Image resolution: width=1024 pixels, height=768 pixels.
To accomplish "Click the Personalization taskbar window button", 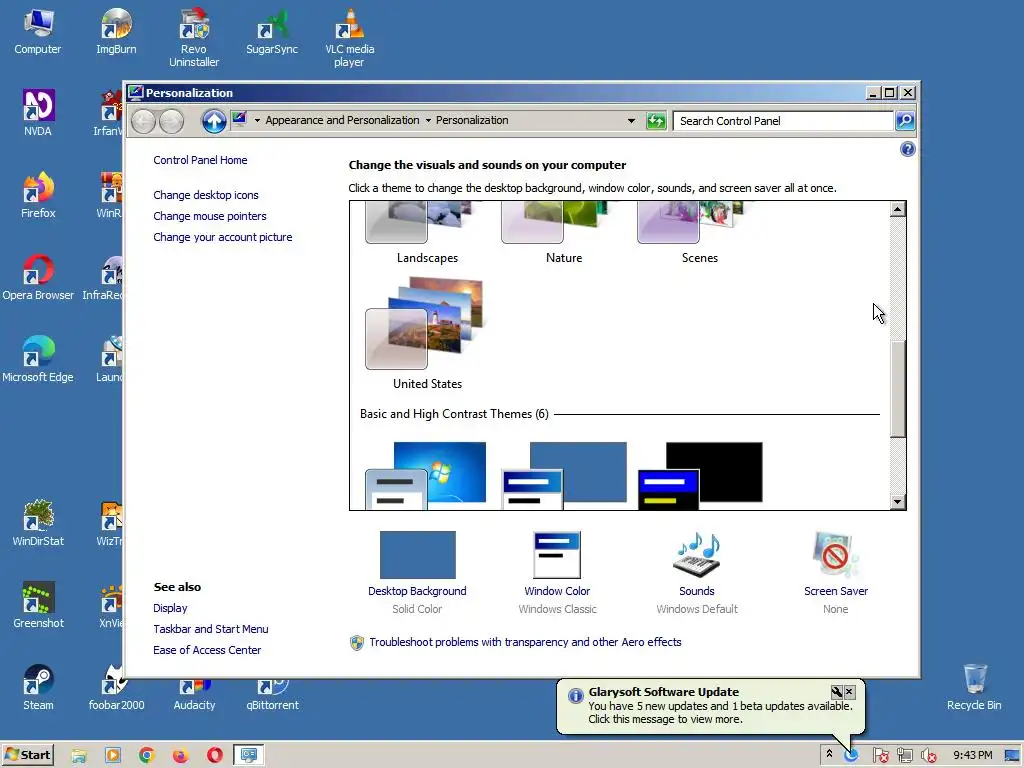I will [x=248, y=755].
